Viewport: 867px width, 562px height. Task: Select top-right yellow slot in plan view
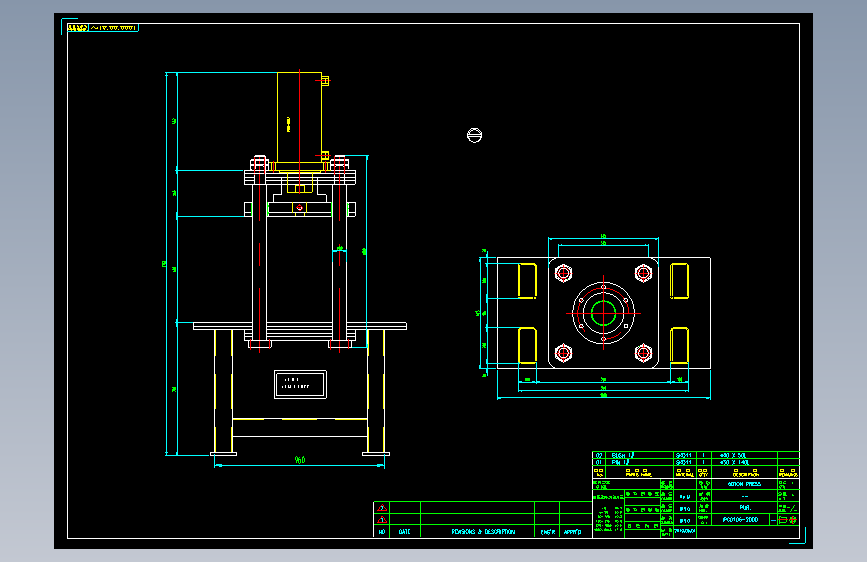point(679,281)
